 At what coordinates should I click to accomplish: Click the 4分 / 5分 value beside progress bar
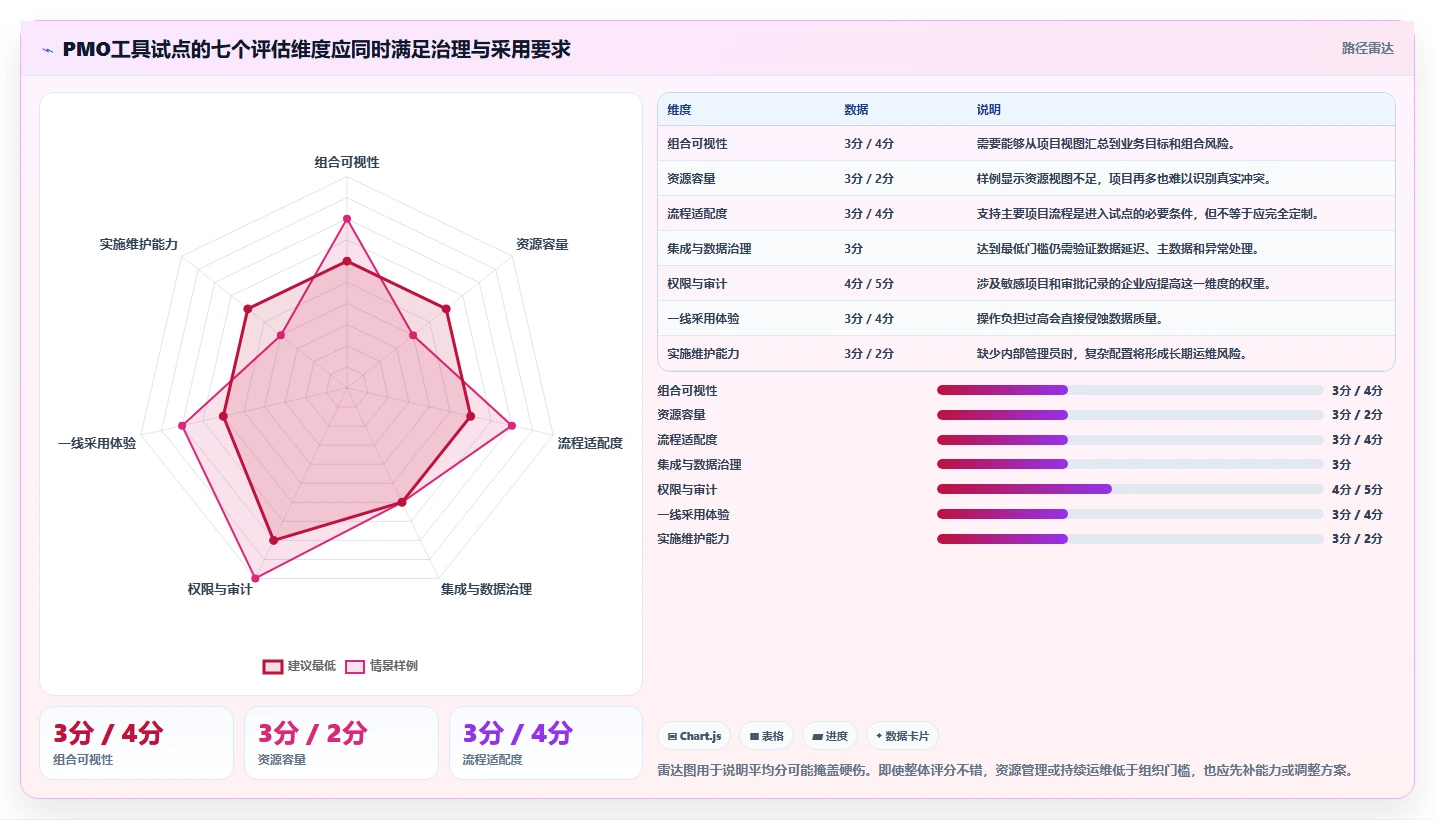pyautogui.click(x=1357, y=490)
